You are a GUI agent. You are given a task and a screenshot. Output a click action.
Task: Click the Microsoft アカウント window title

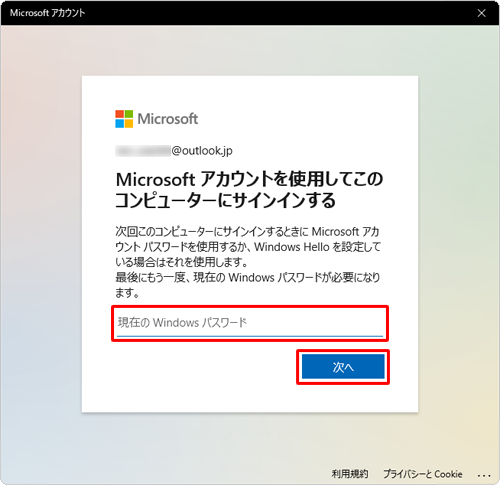48,13
